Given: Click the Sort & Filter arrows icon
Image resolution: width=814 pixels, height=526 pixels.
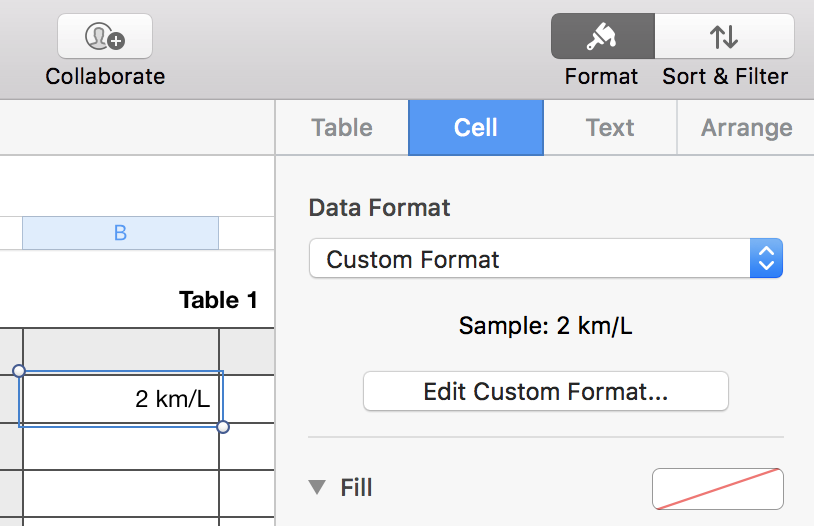Looking at the screenshot, I should pos(724,37).
